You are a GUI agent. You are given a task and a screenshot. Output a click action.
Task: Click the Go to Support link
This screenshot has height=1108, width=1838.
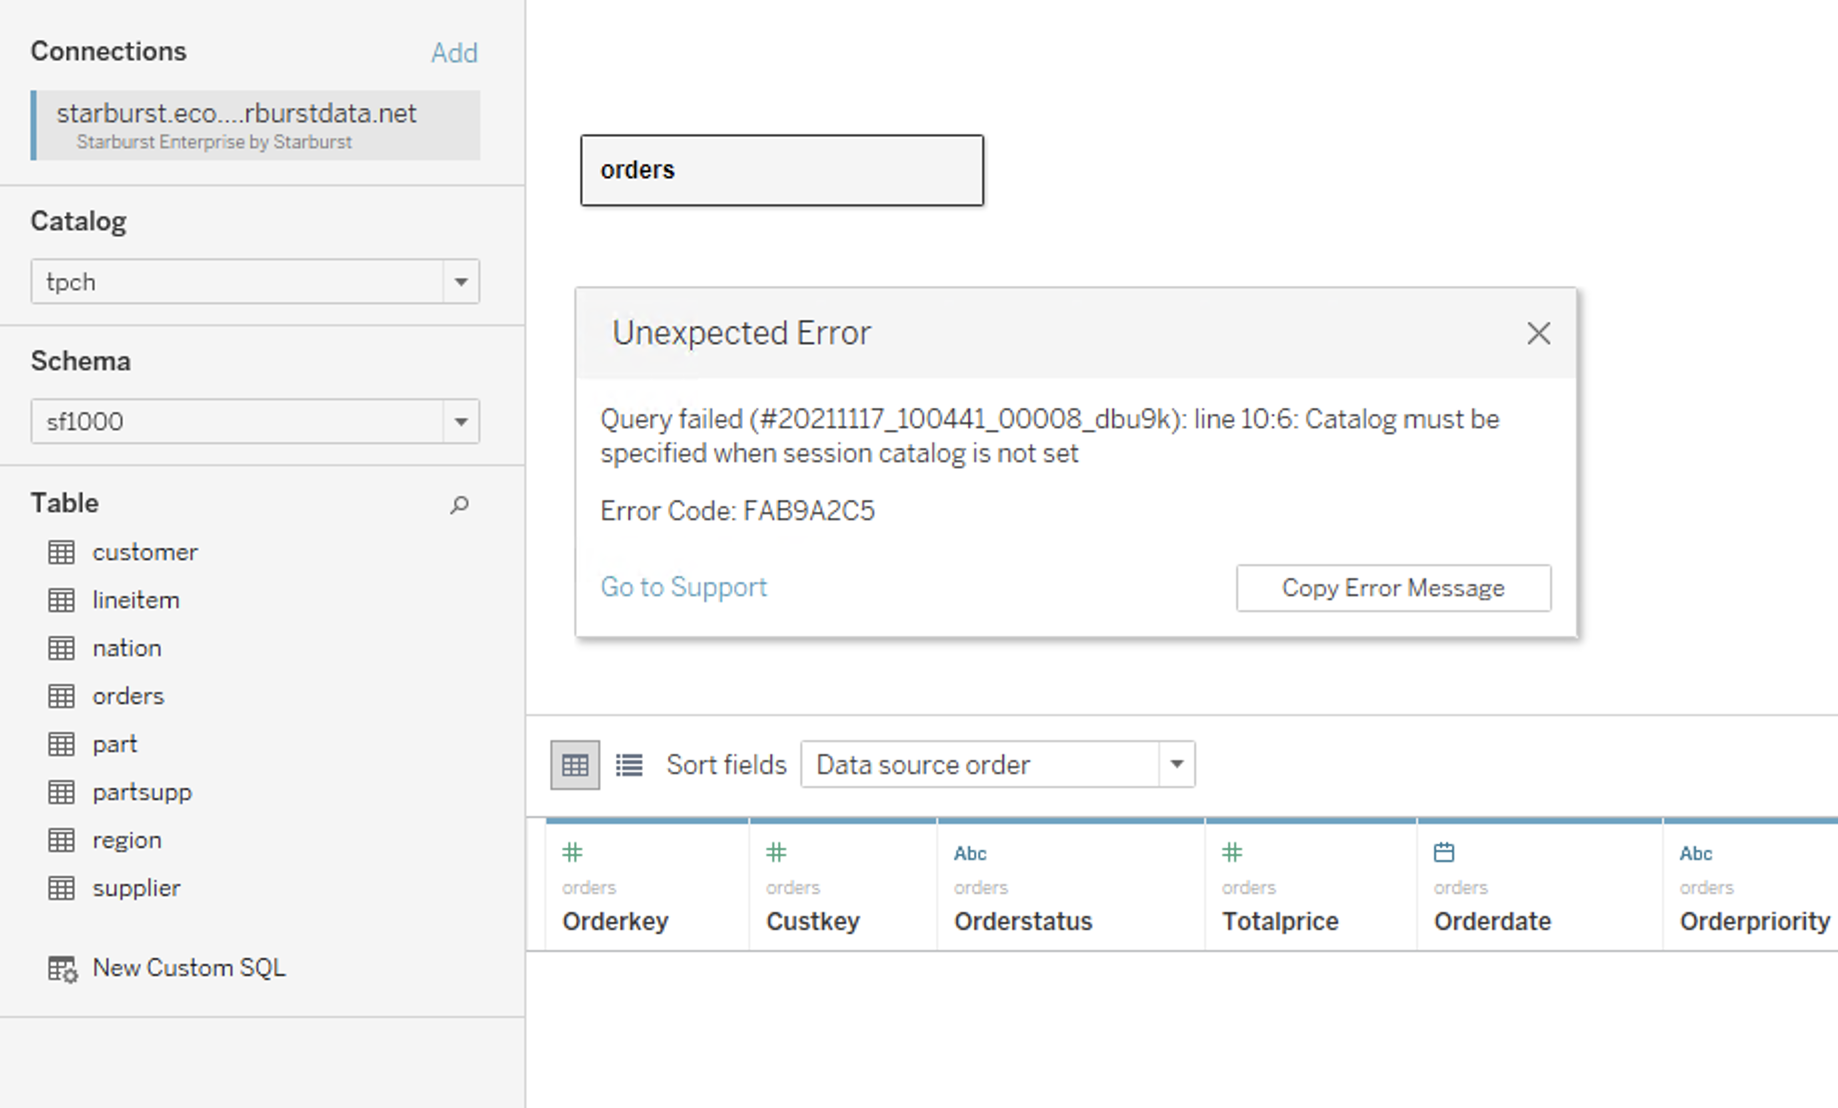tap(684, 587)
